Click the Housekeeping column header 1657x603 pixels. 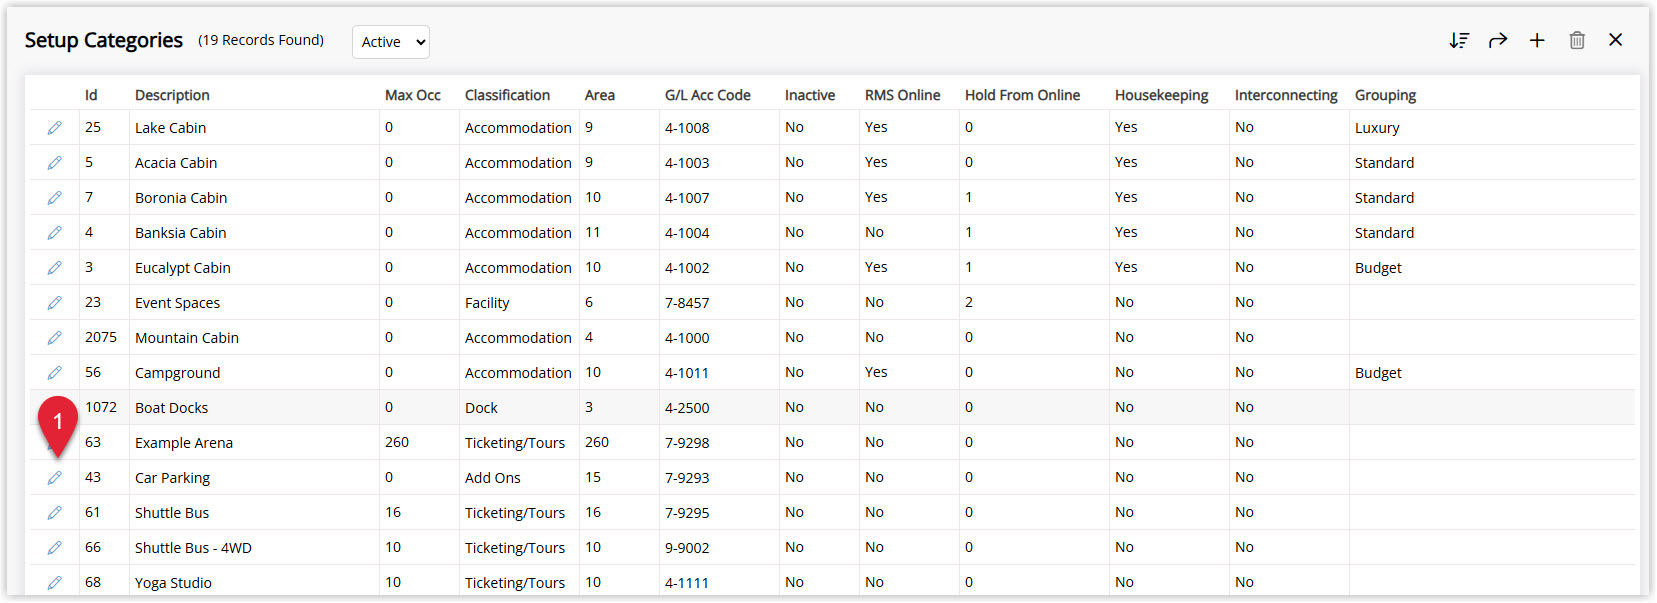[1161, 95]
